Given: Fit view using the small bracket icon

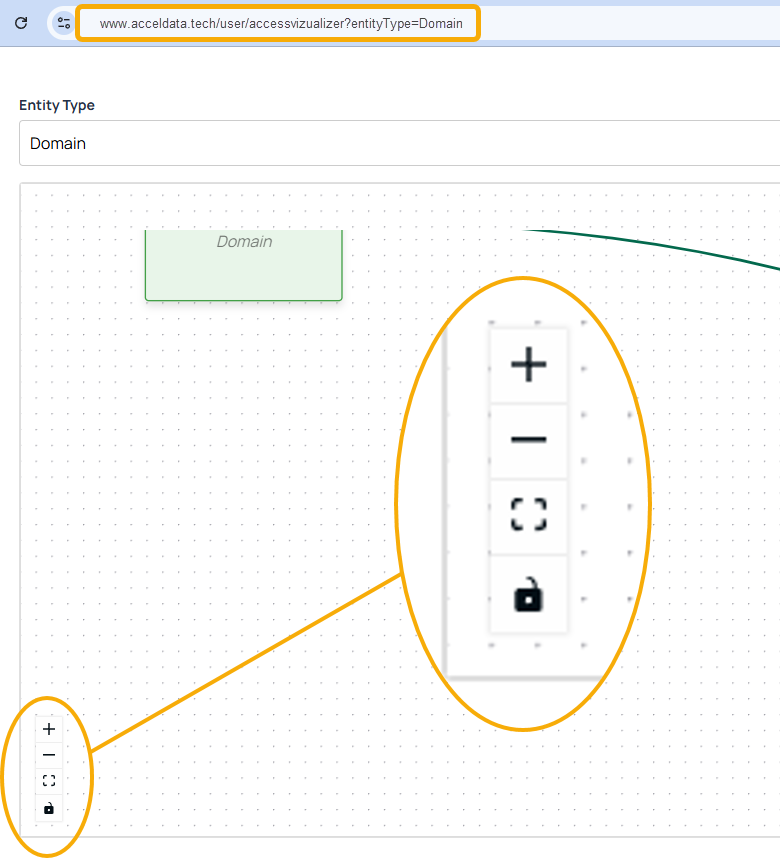Looking at the screenshot, I should coord(49,781).
